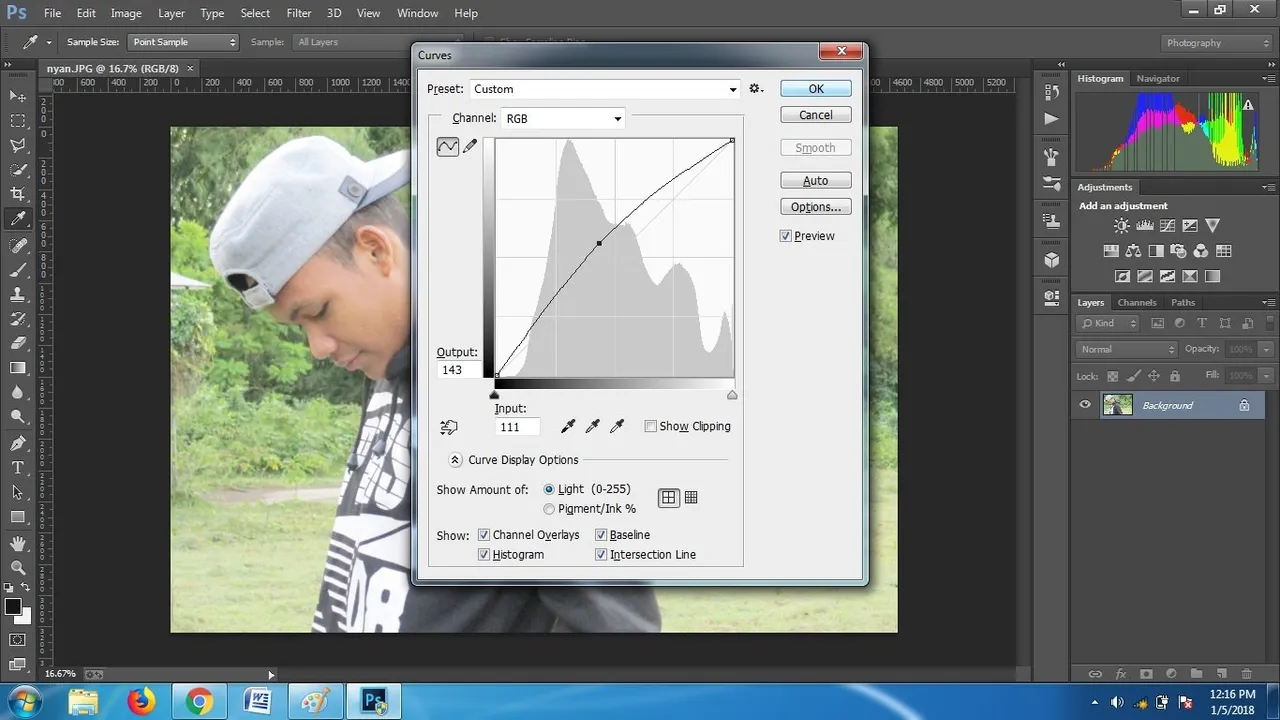
Task: Switch to the Channels tab
Action: [x=1137, y=302]
